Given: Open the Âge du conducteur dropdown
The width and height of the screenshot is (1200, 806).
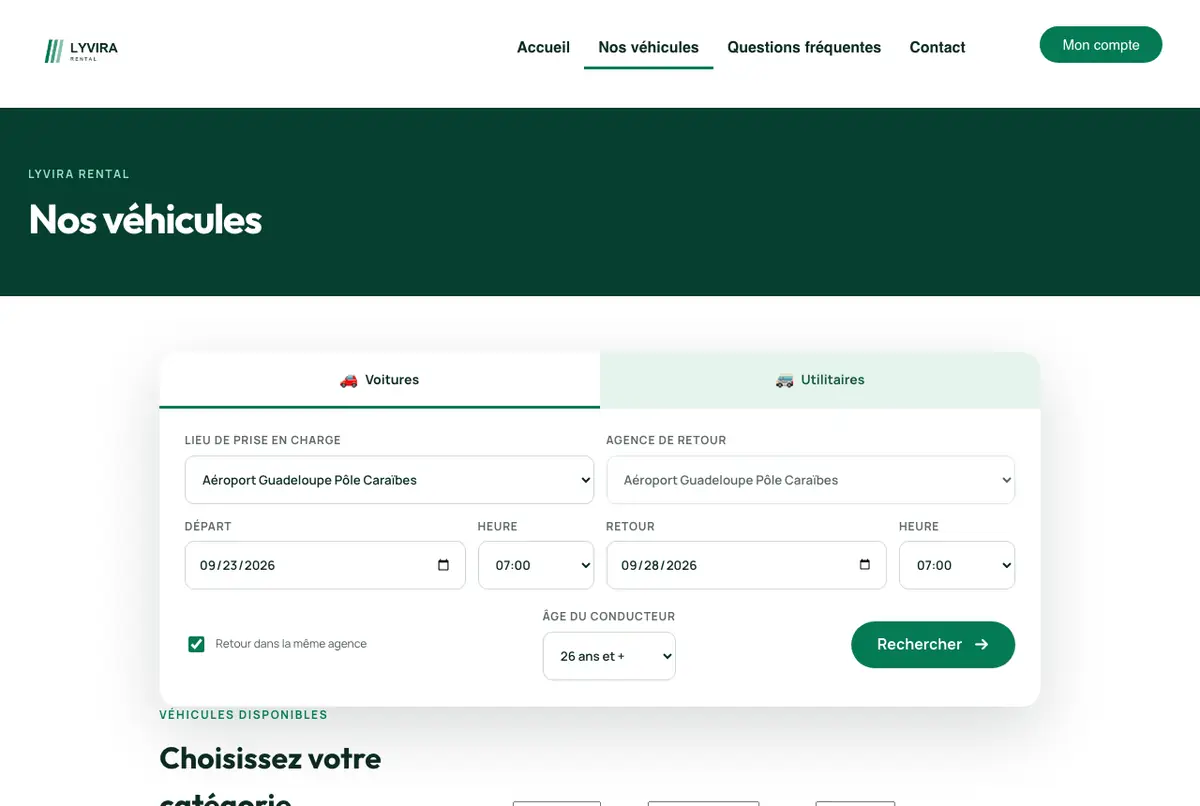Looking at the screenshot, I should click(609, 656).
